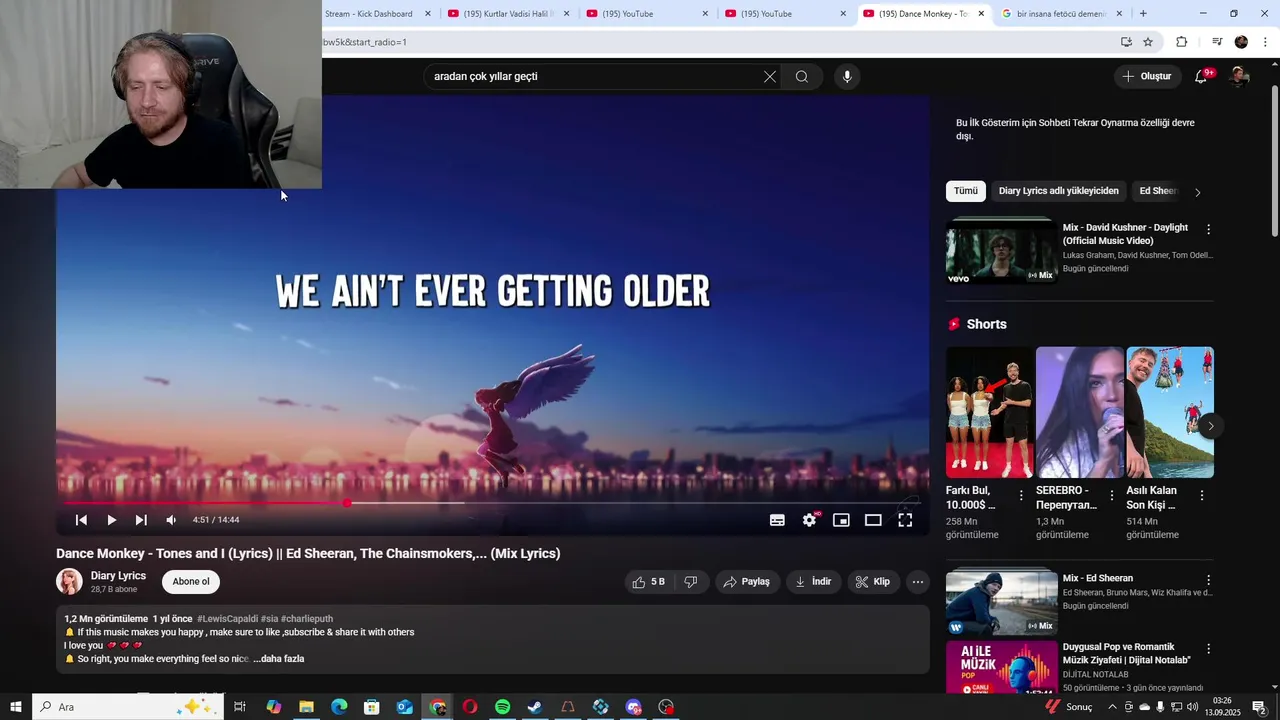Open Chrome three-dot menu
1280x720 pixels.
(x=1266, y=42)
